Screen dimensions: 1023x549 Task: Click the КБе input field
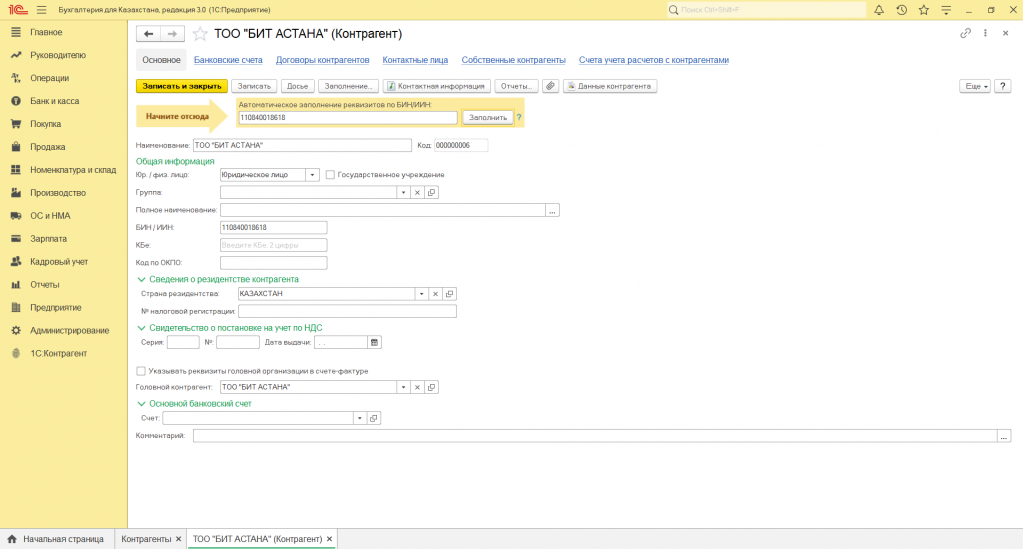point(273,245)
